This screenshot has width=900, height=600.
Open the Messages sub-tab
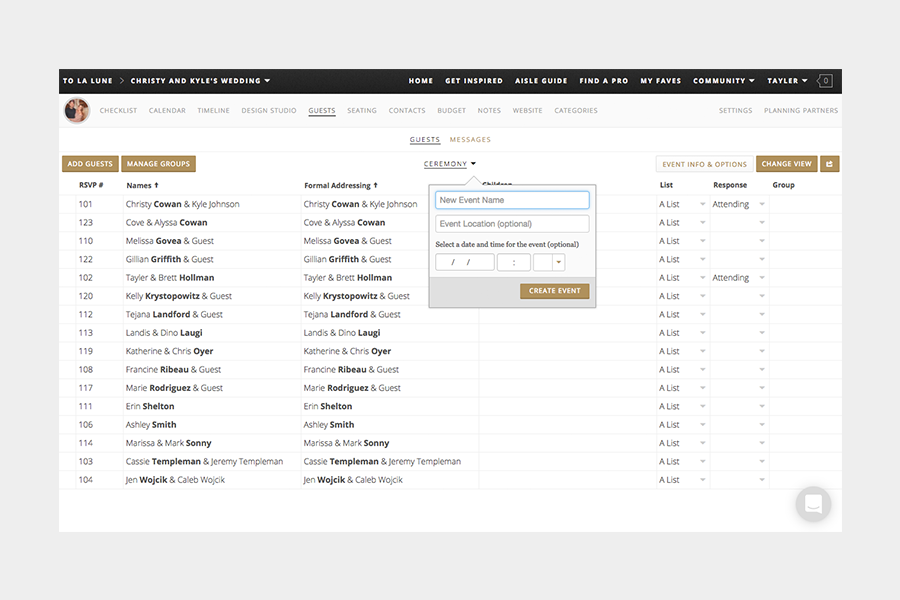(x=470, y=140)
